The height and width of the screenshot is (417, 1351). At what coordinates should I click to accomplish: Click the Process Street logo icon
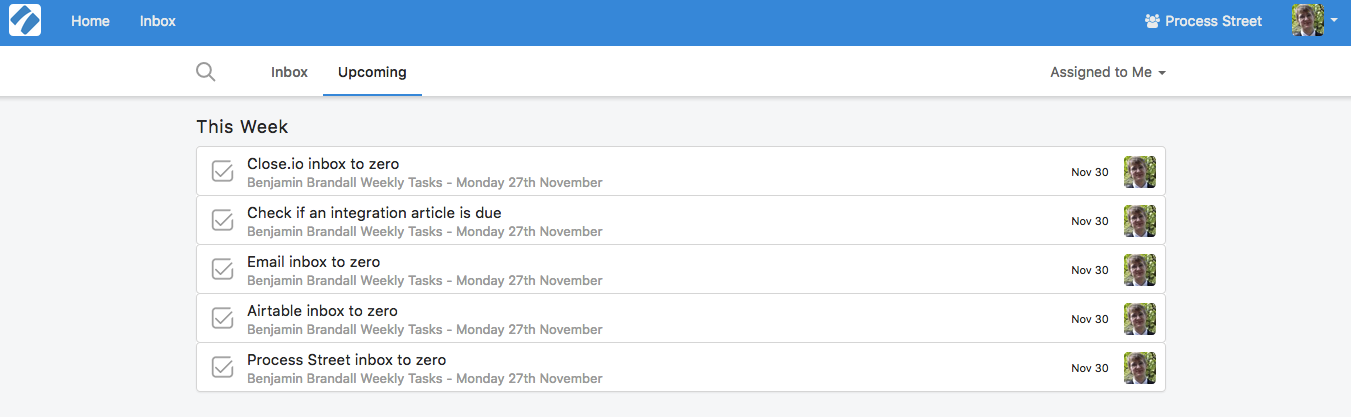pyautogui.click(x=25, y=21)
